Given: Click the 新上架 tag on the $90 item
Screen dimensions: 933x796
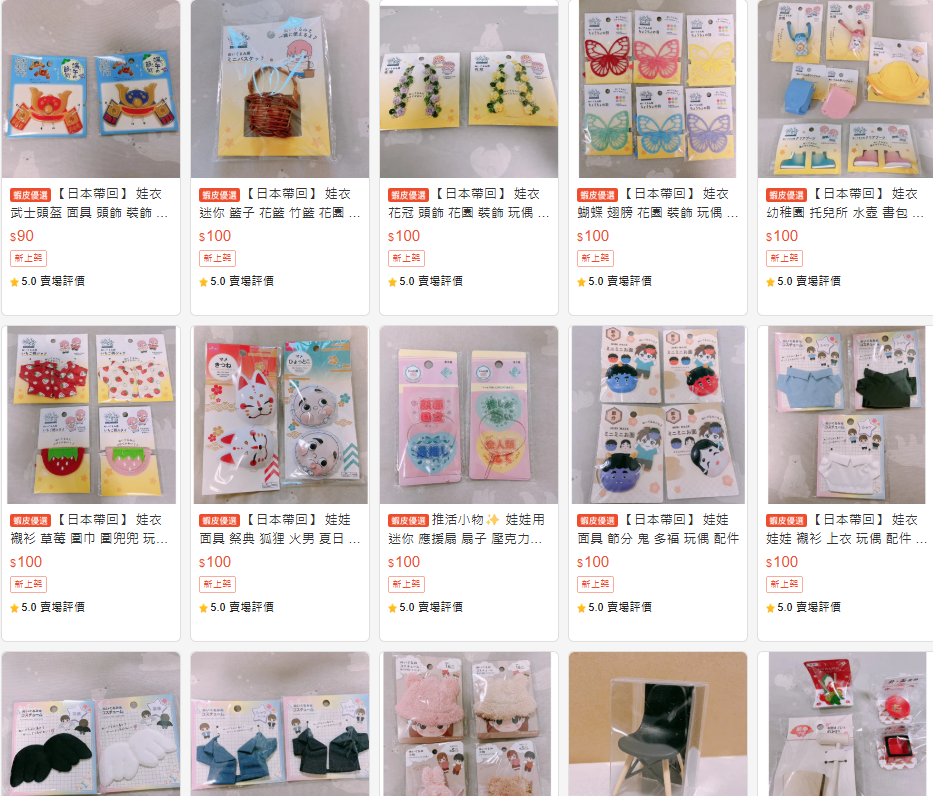Looking at the screenshot, I should click(28, 258).
